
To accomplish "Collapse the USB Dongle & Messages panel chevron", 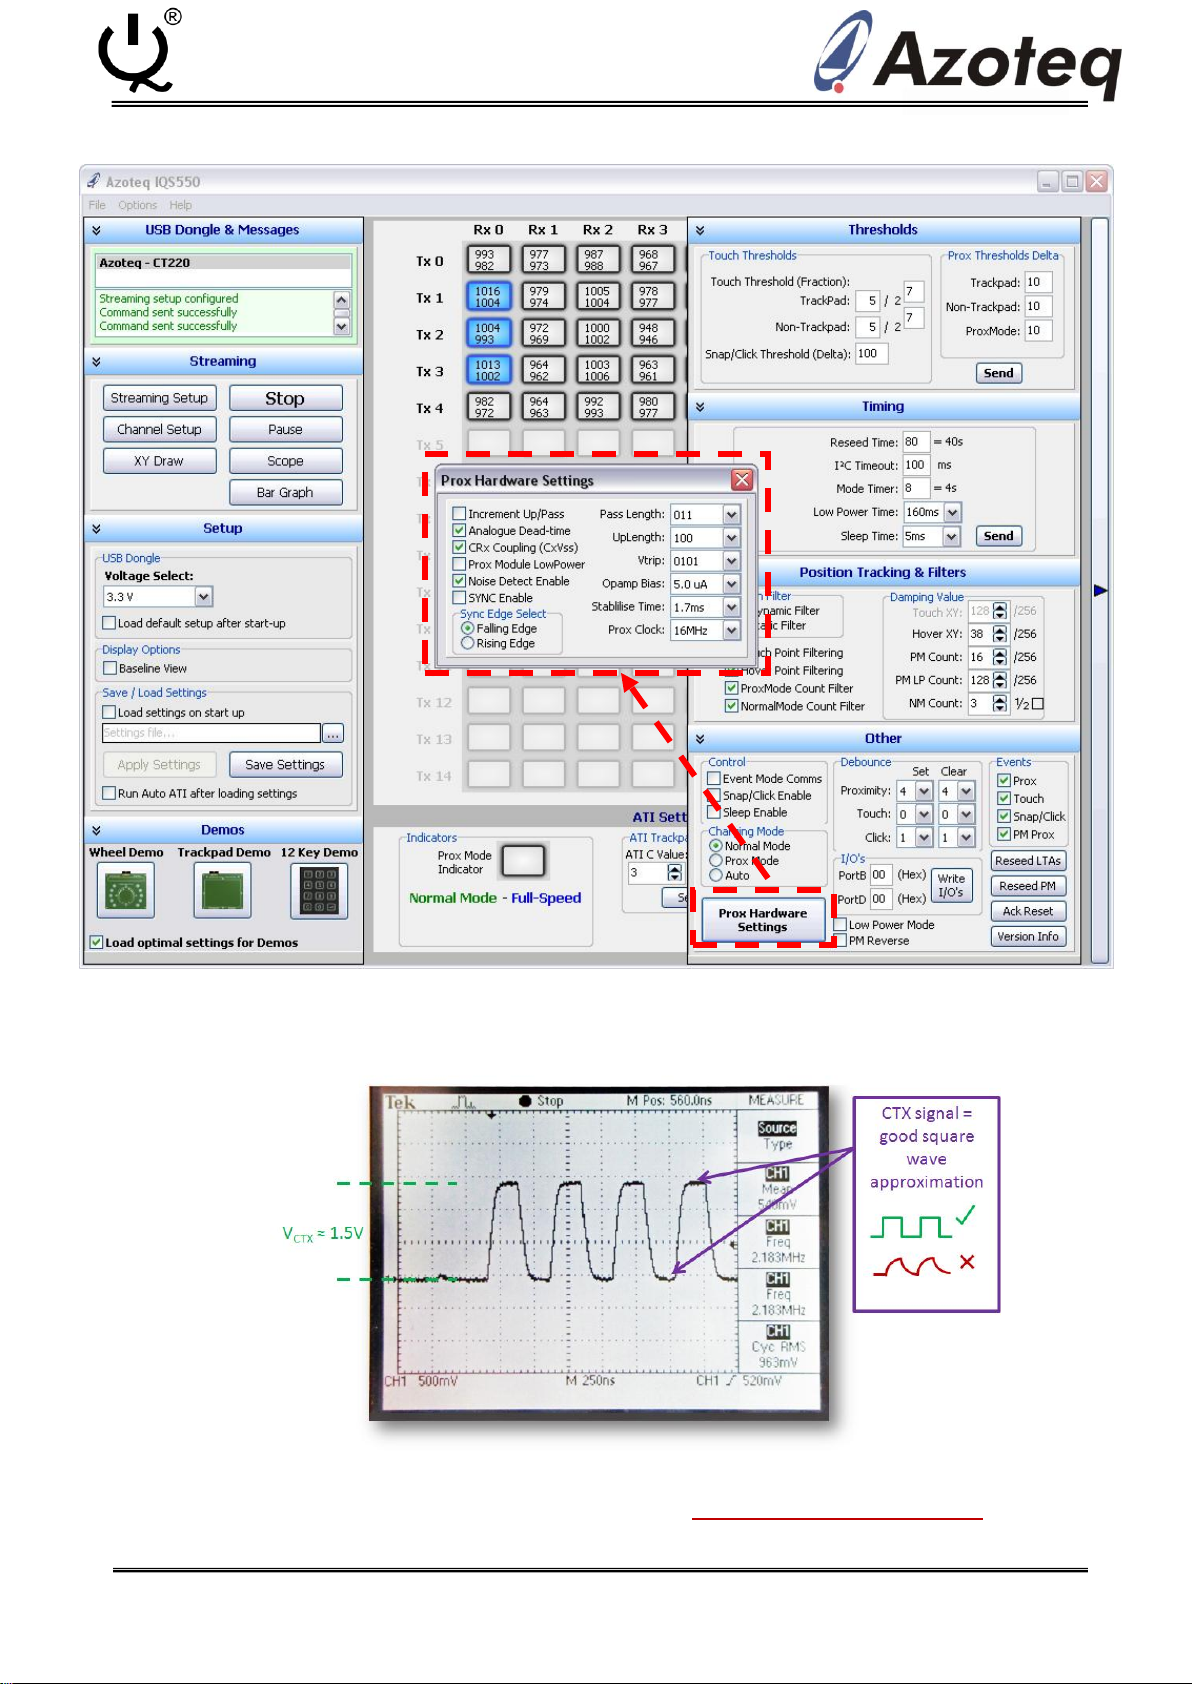I will tap(97, 230).
